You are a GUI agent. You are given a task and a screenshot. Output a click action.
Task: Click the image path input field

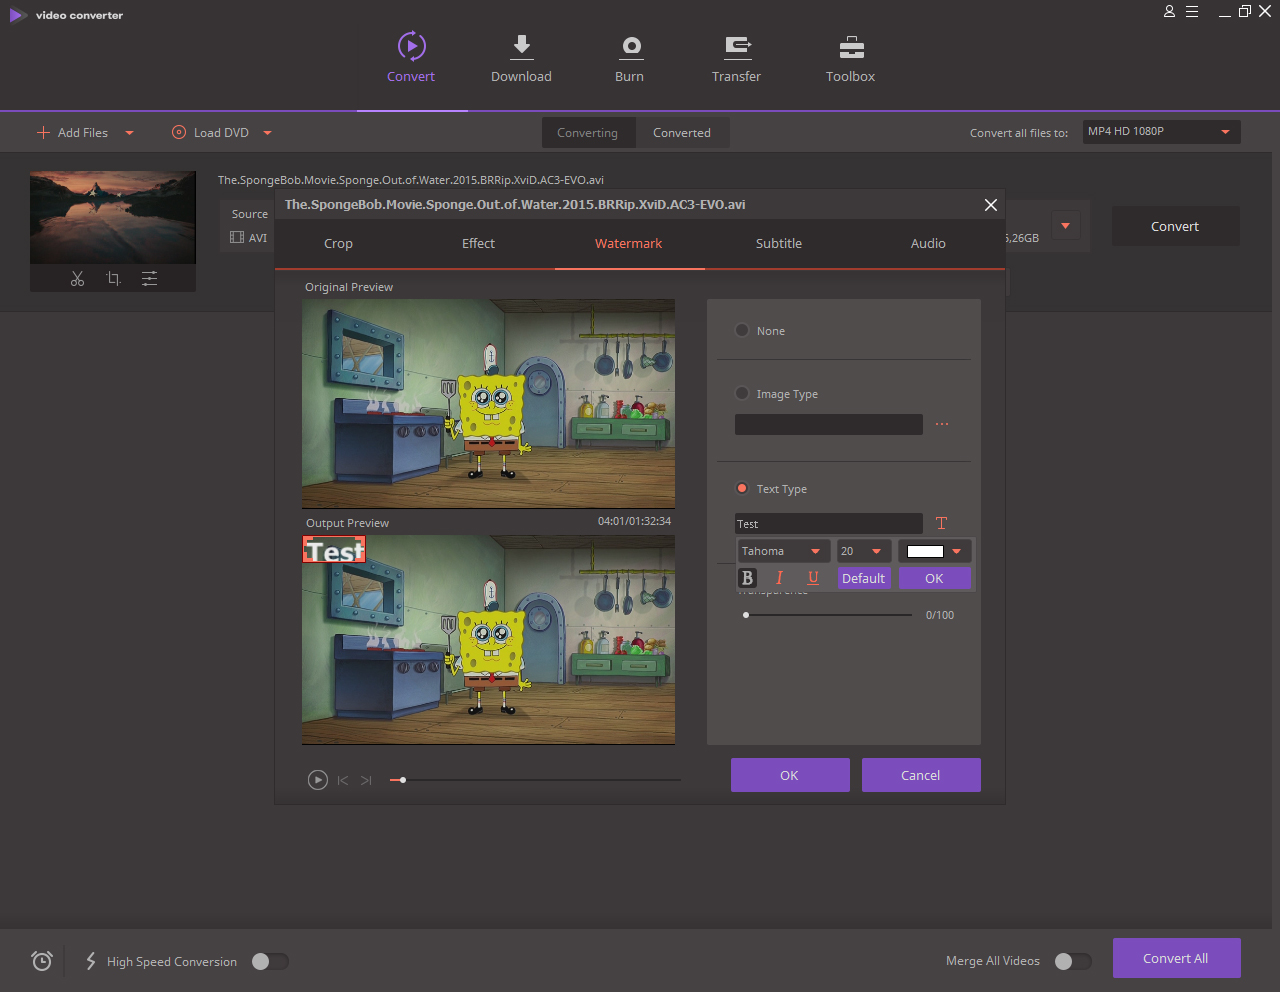point(829,424)
